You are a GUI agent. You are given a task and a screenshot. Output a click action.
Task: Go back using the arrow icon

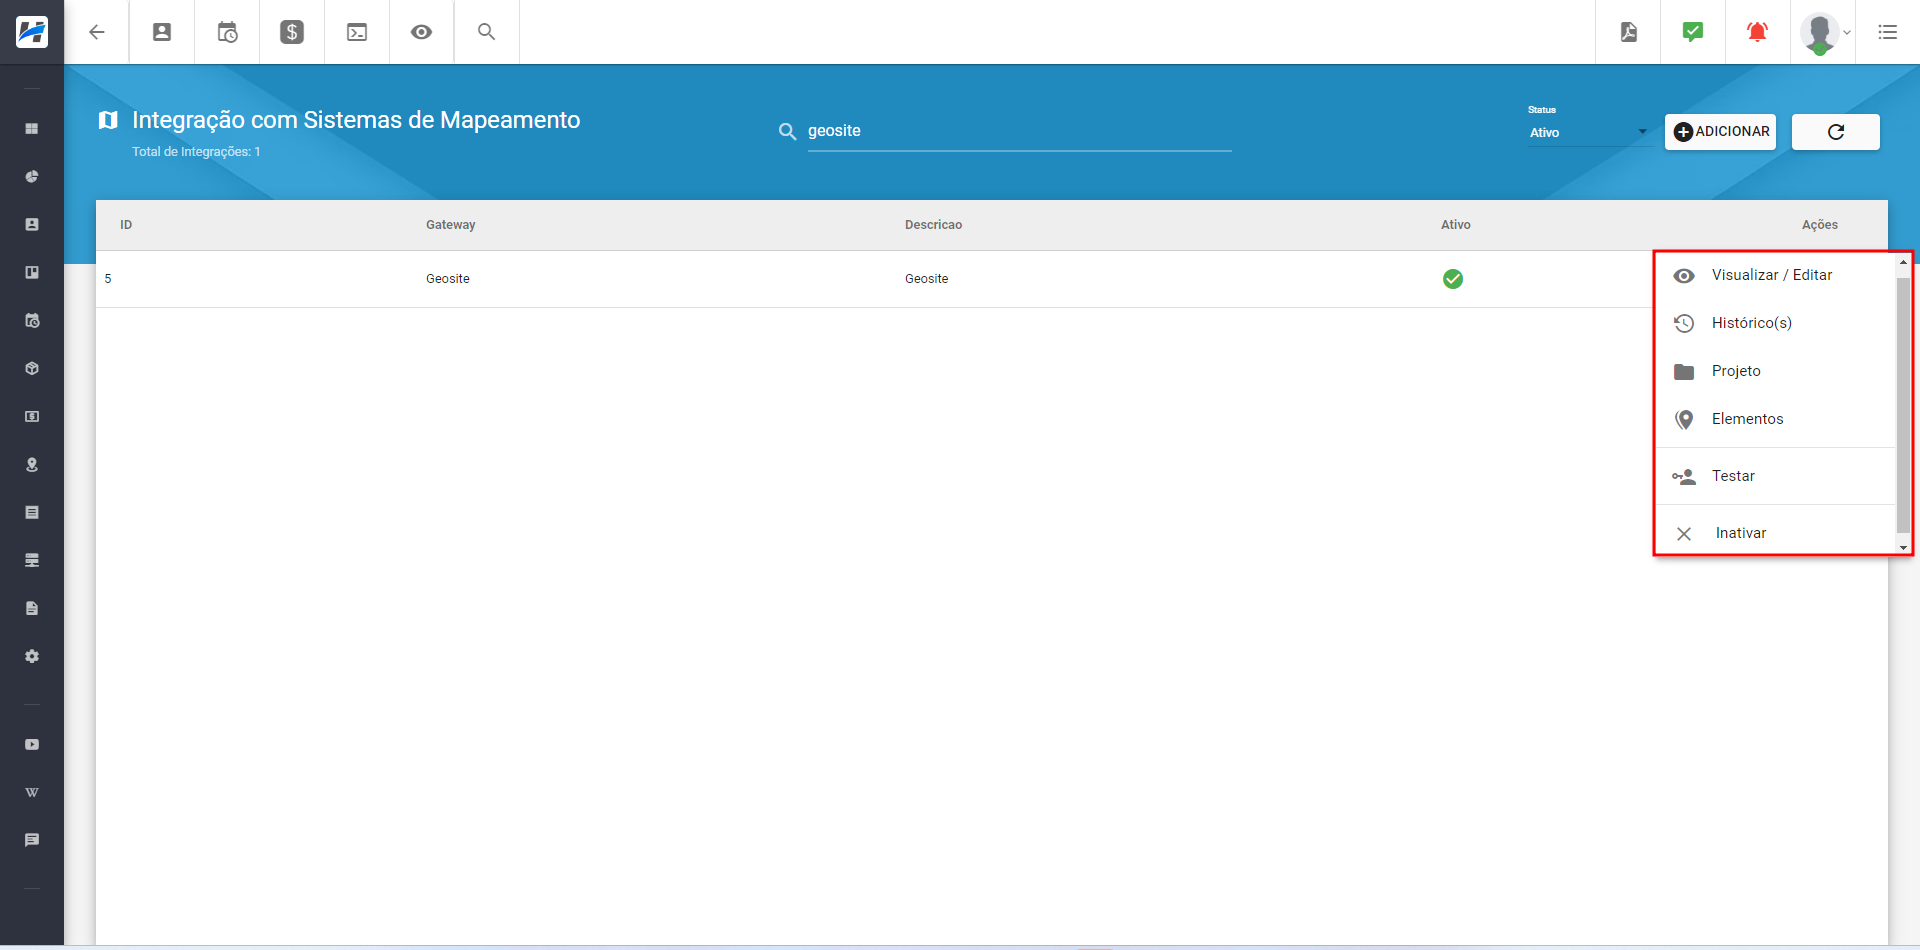[x=97, y=32]
